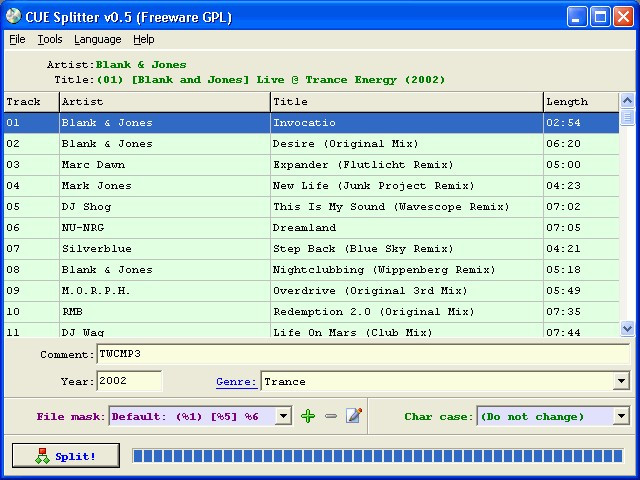Click the CUE Splitter CD icon in title bar
Viewport: 640px width, 480px height.
click(13, 16)
